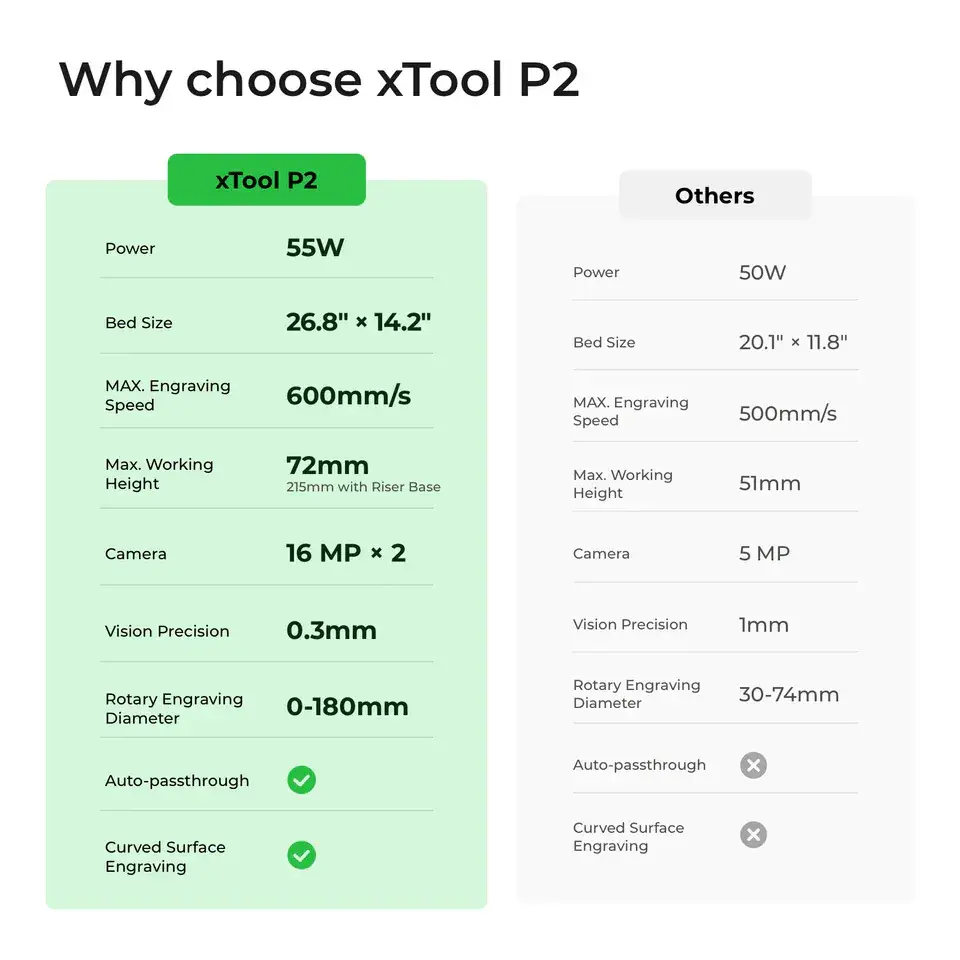The width and height of the screenshot is (960, 960).
Task: Click the Others 500mm/s speed value
Action: pyautogui.click(x=787, y=413)
